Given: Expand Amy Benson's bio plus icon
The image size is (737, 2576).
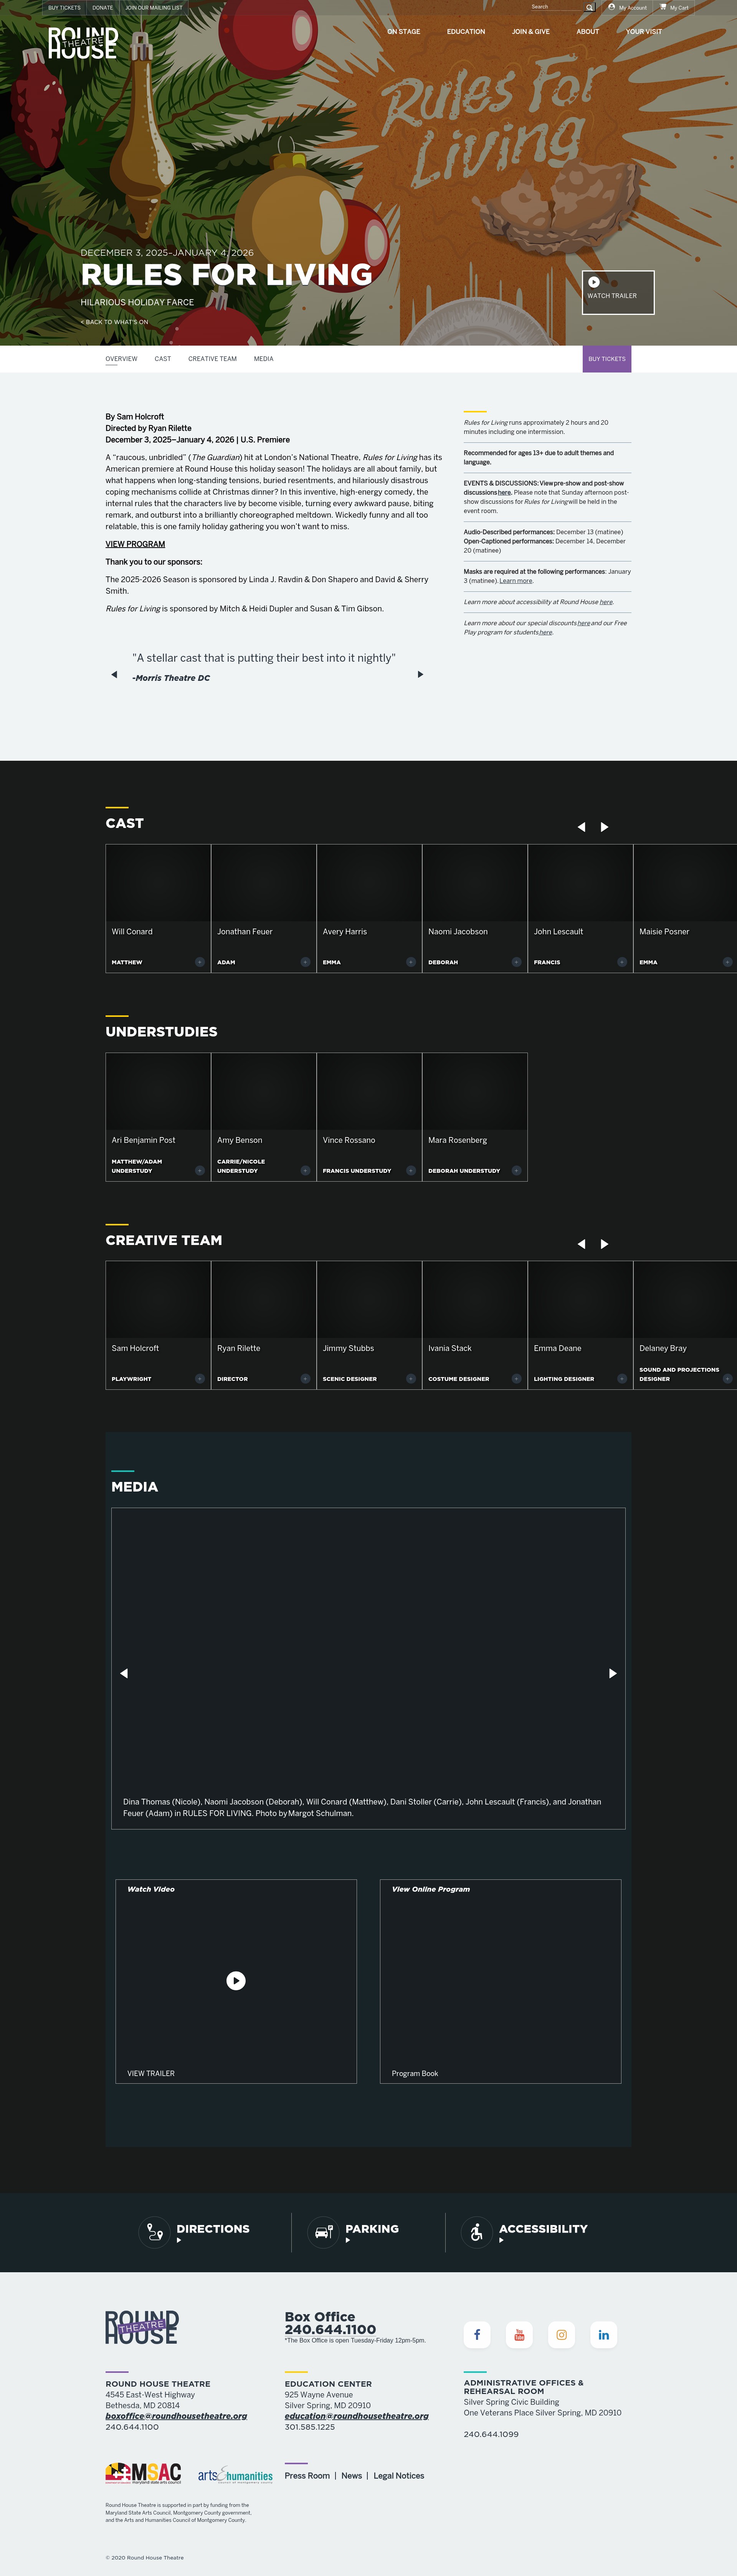Looking at the screenshot, I should (x=305, y=1170).
